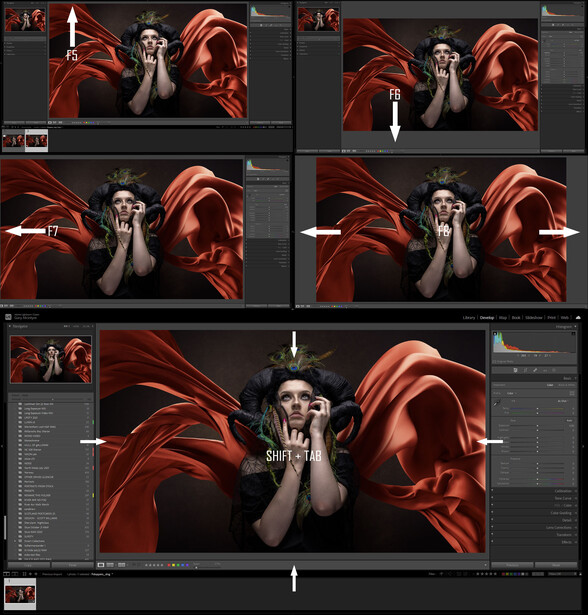Toggle the filter lock switch at filmstrip right
Screen dimensions: 588x615
point(581,574)
